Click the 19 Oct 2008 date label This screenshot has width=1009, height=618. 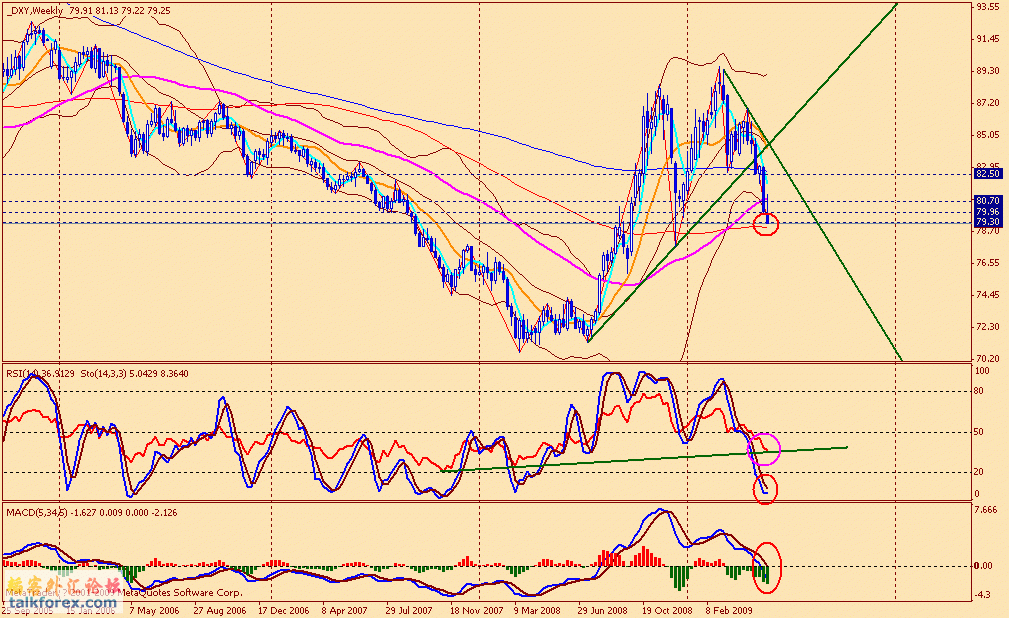click(x=668, y=610)
